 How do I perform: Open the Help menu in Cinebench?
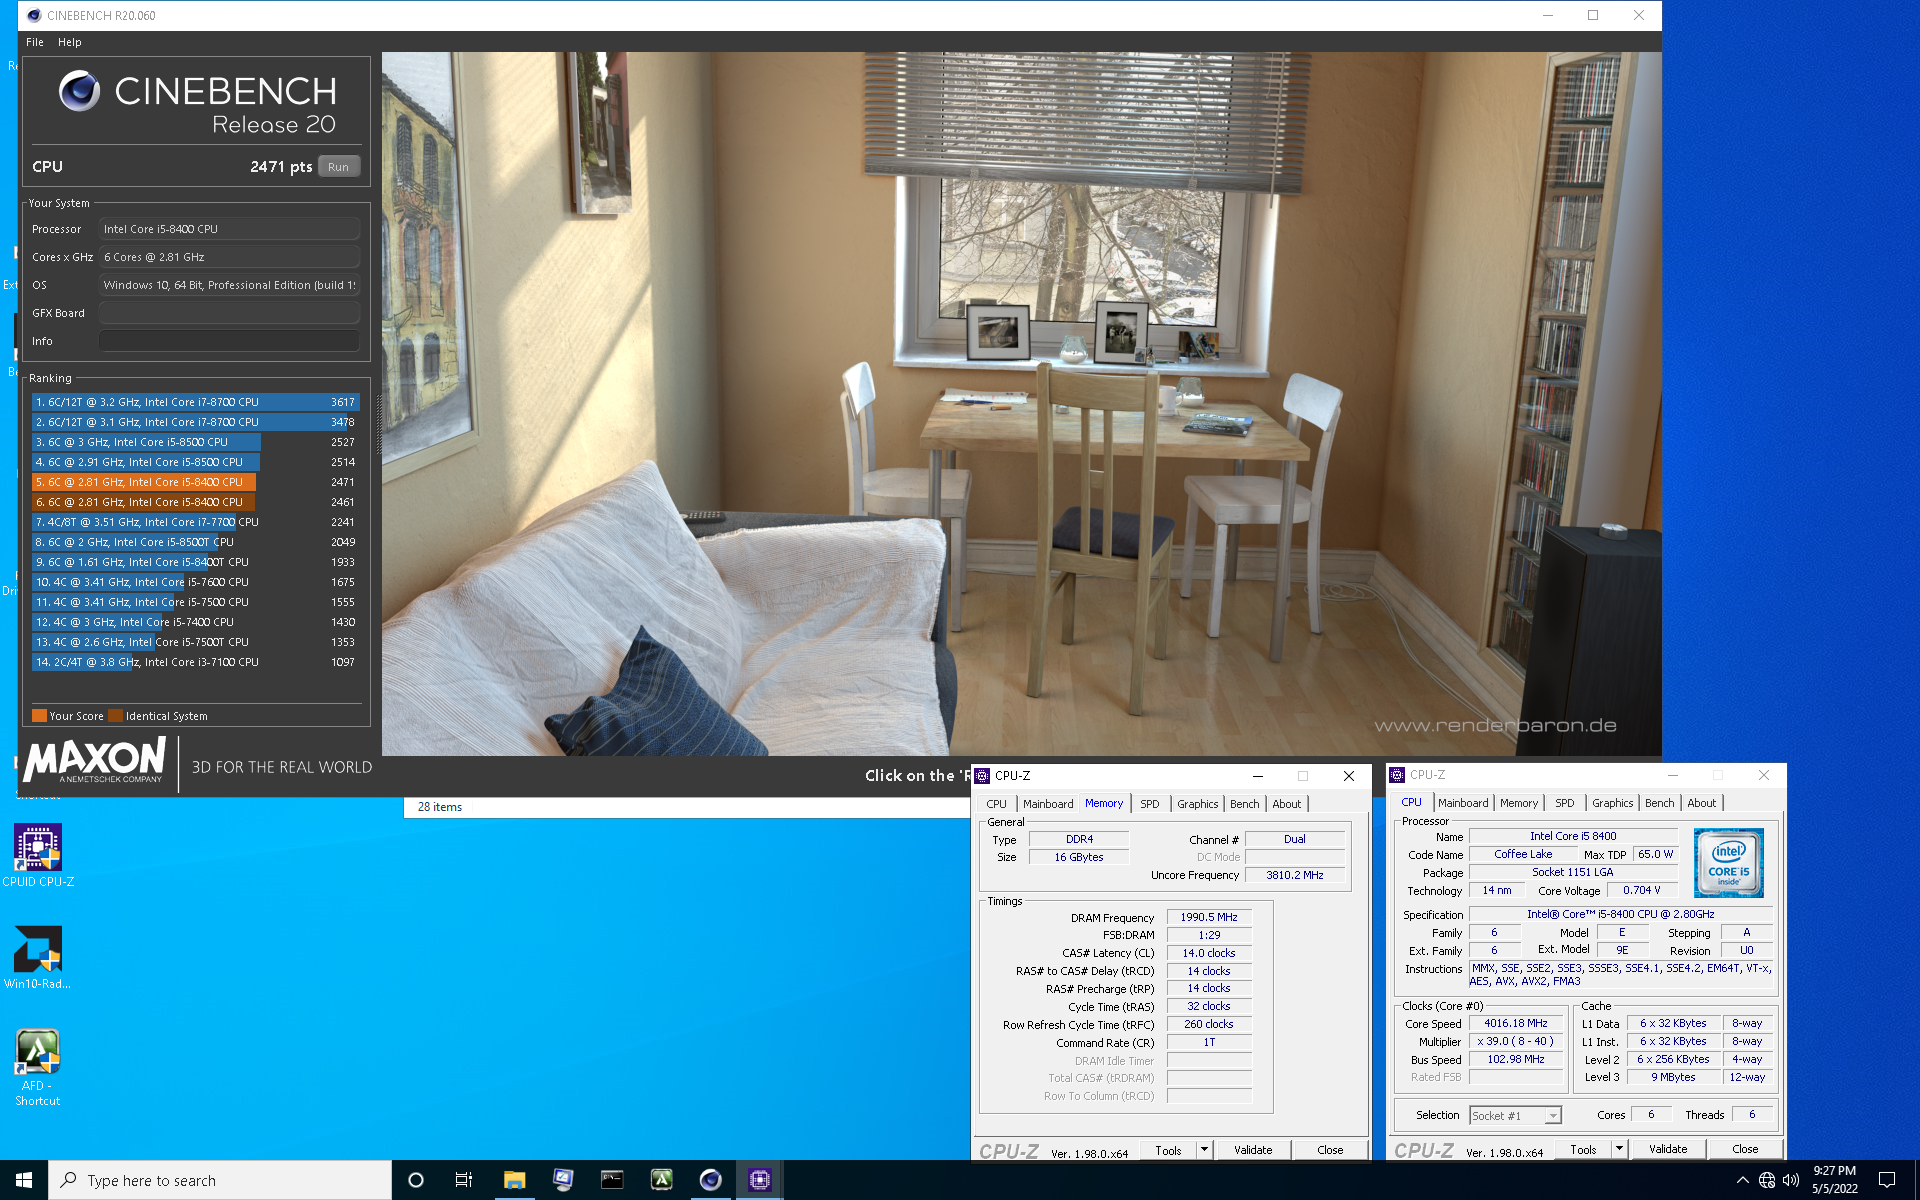click(x=70, y=42)
